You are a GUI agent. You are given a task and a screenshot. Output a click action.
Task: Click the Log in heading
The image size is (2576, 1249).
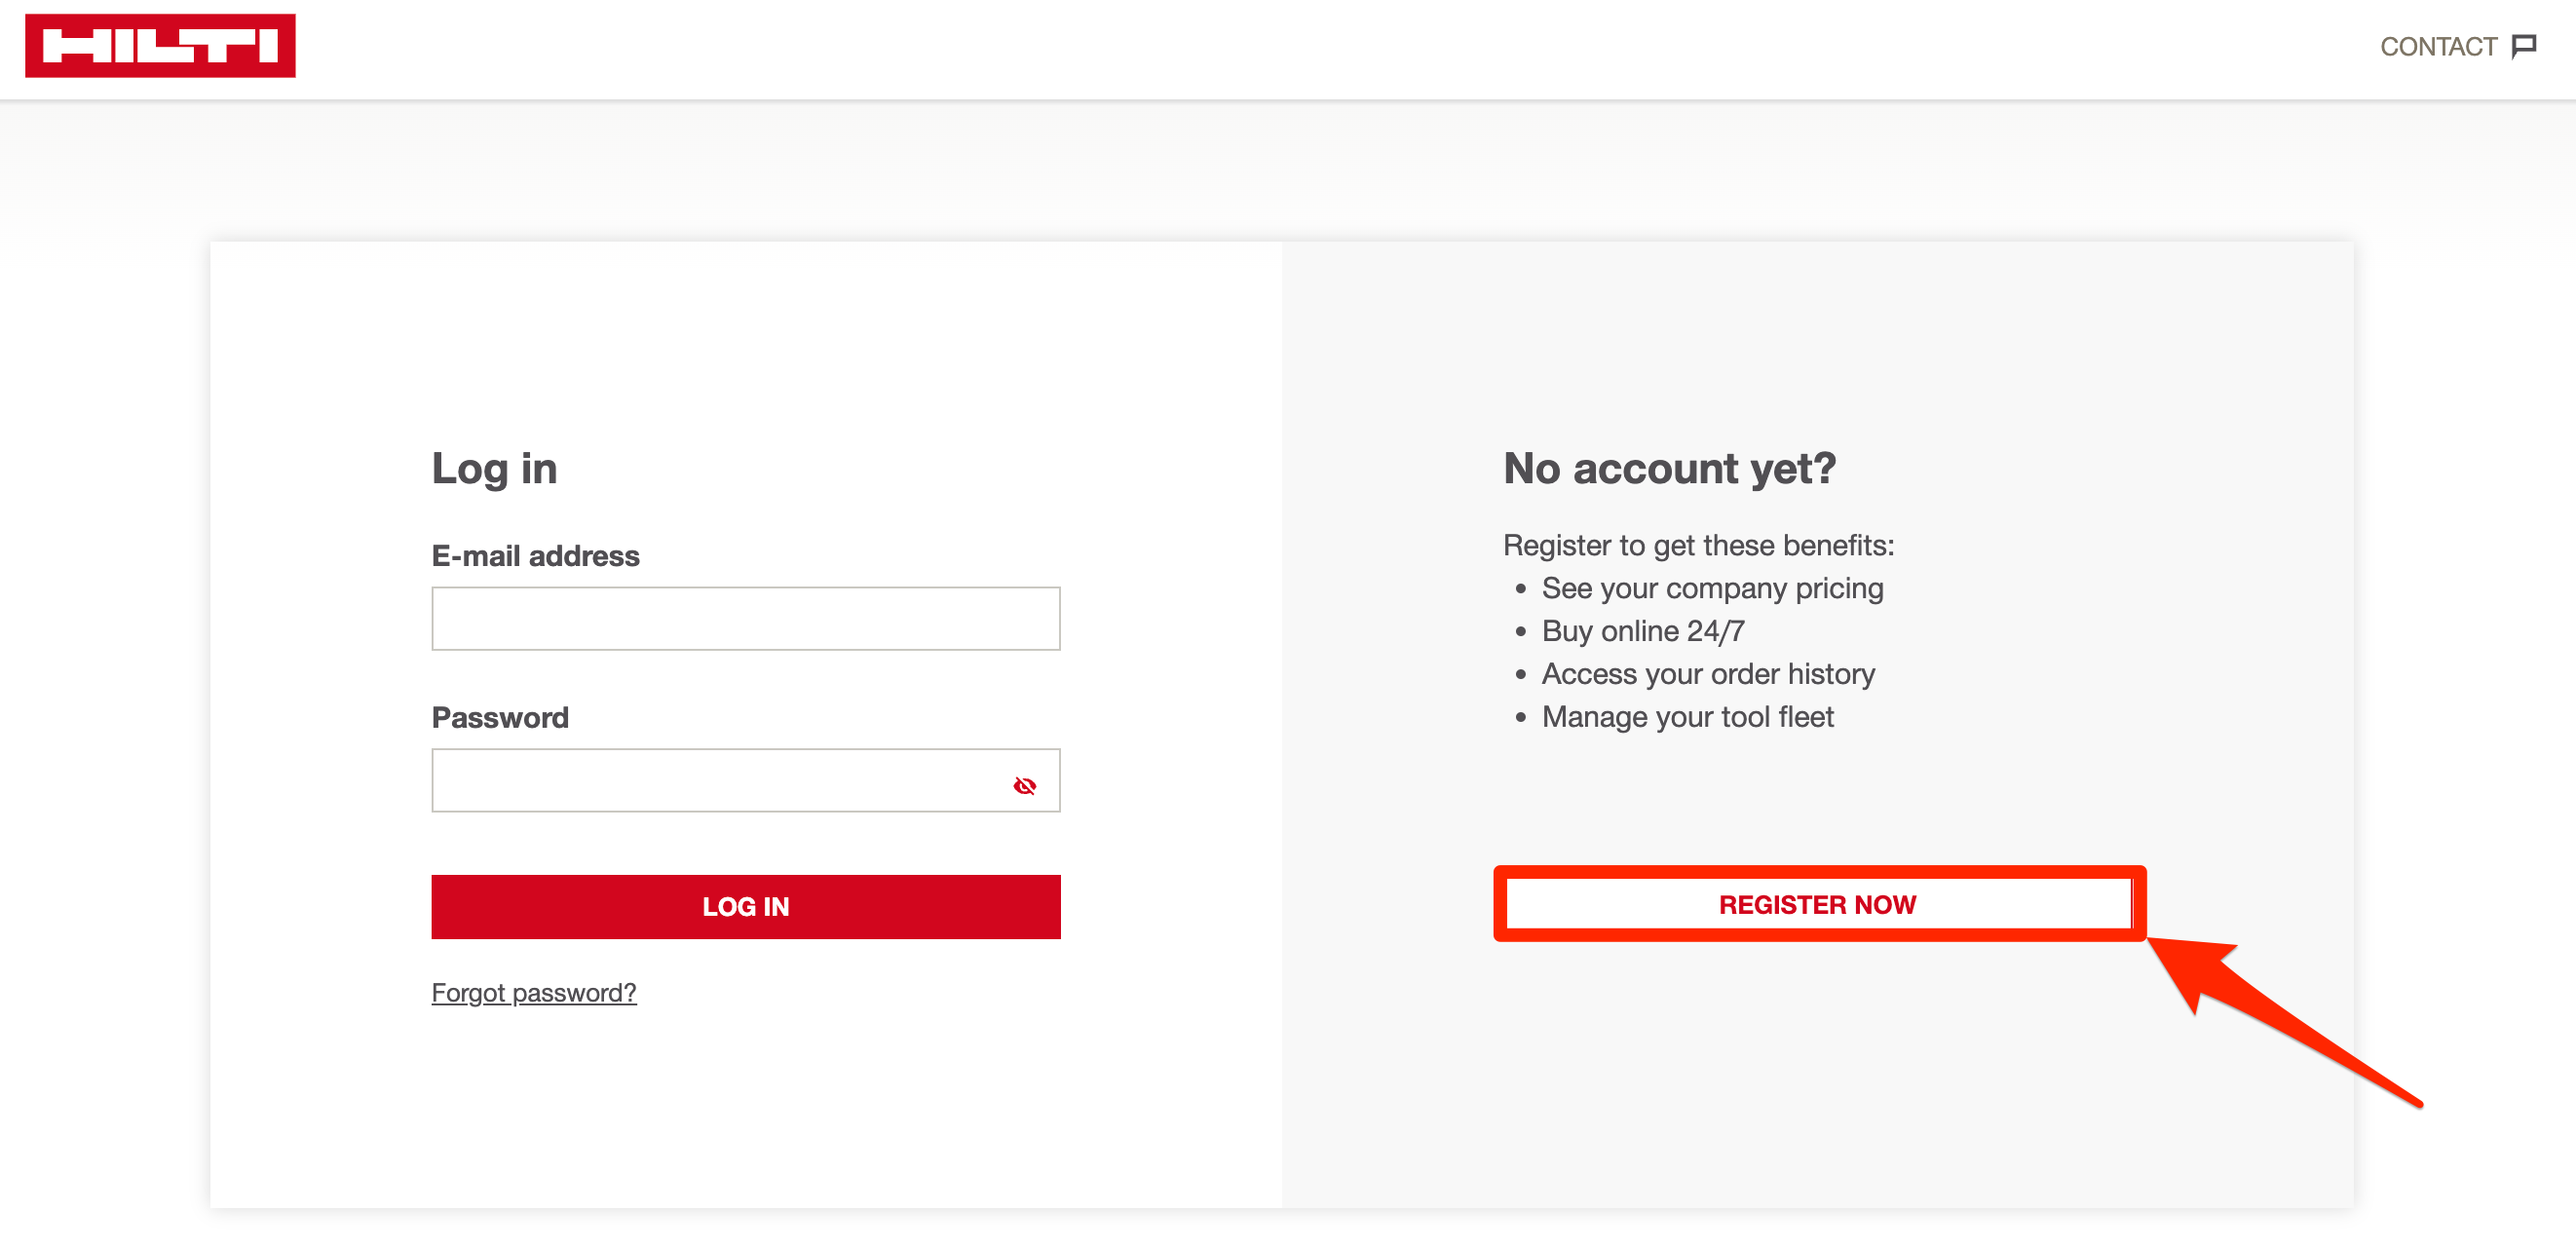coord(494,469)
